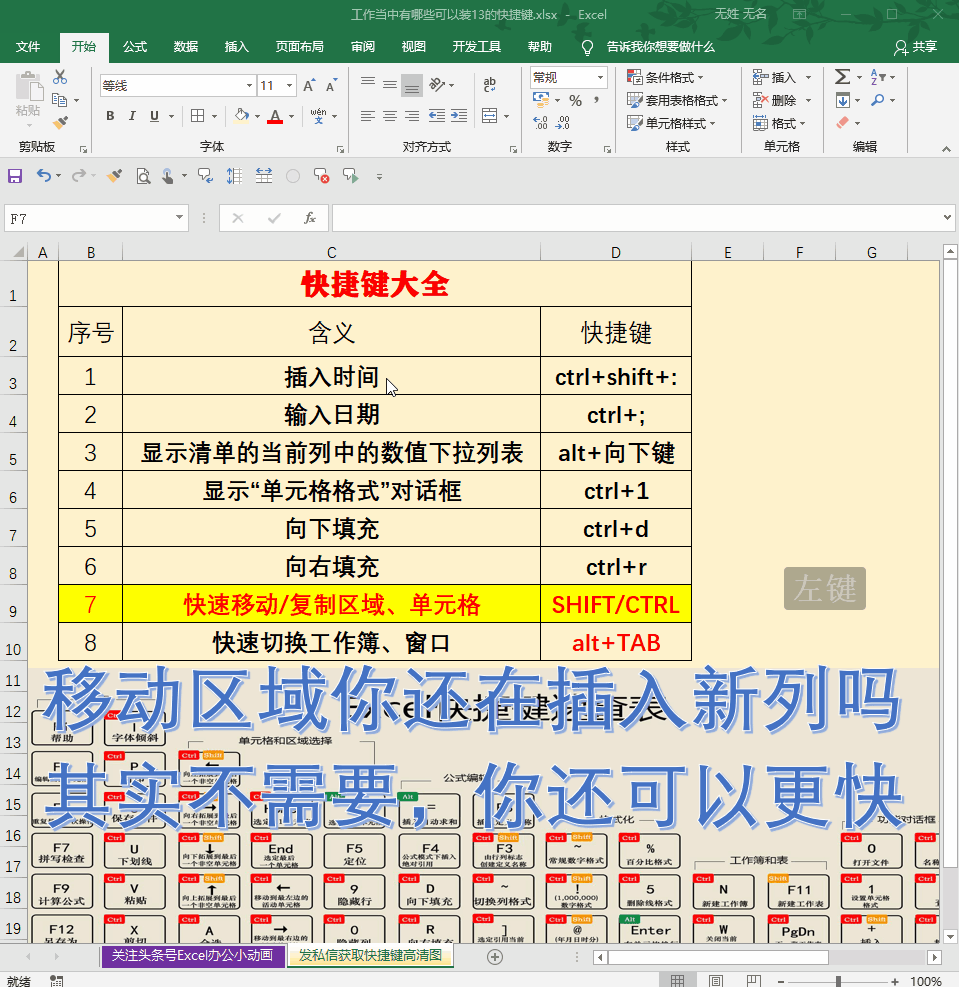This screenshot has width=959, height=987.
Task: Select sheet tab 关注头条号Excel办公小动画
Action: (x=192, y=956)
